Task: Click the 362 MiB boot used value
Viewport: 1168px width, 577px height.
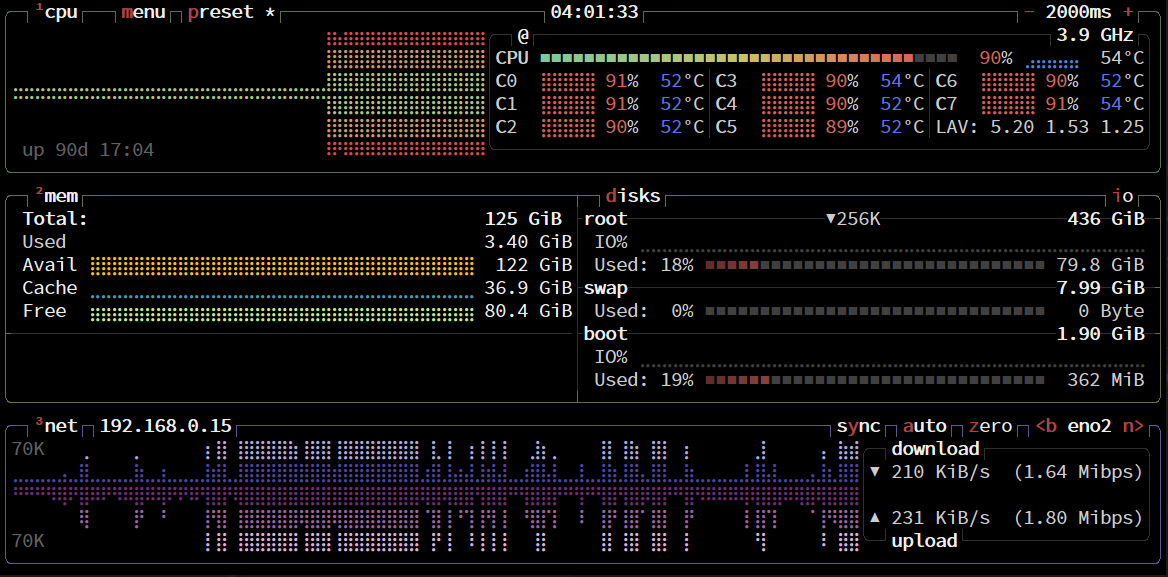Action: (x=1106, y=380)
